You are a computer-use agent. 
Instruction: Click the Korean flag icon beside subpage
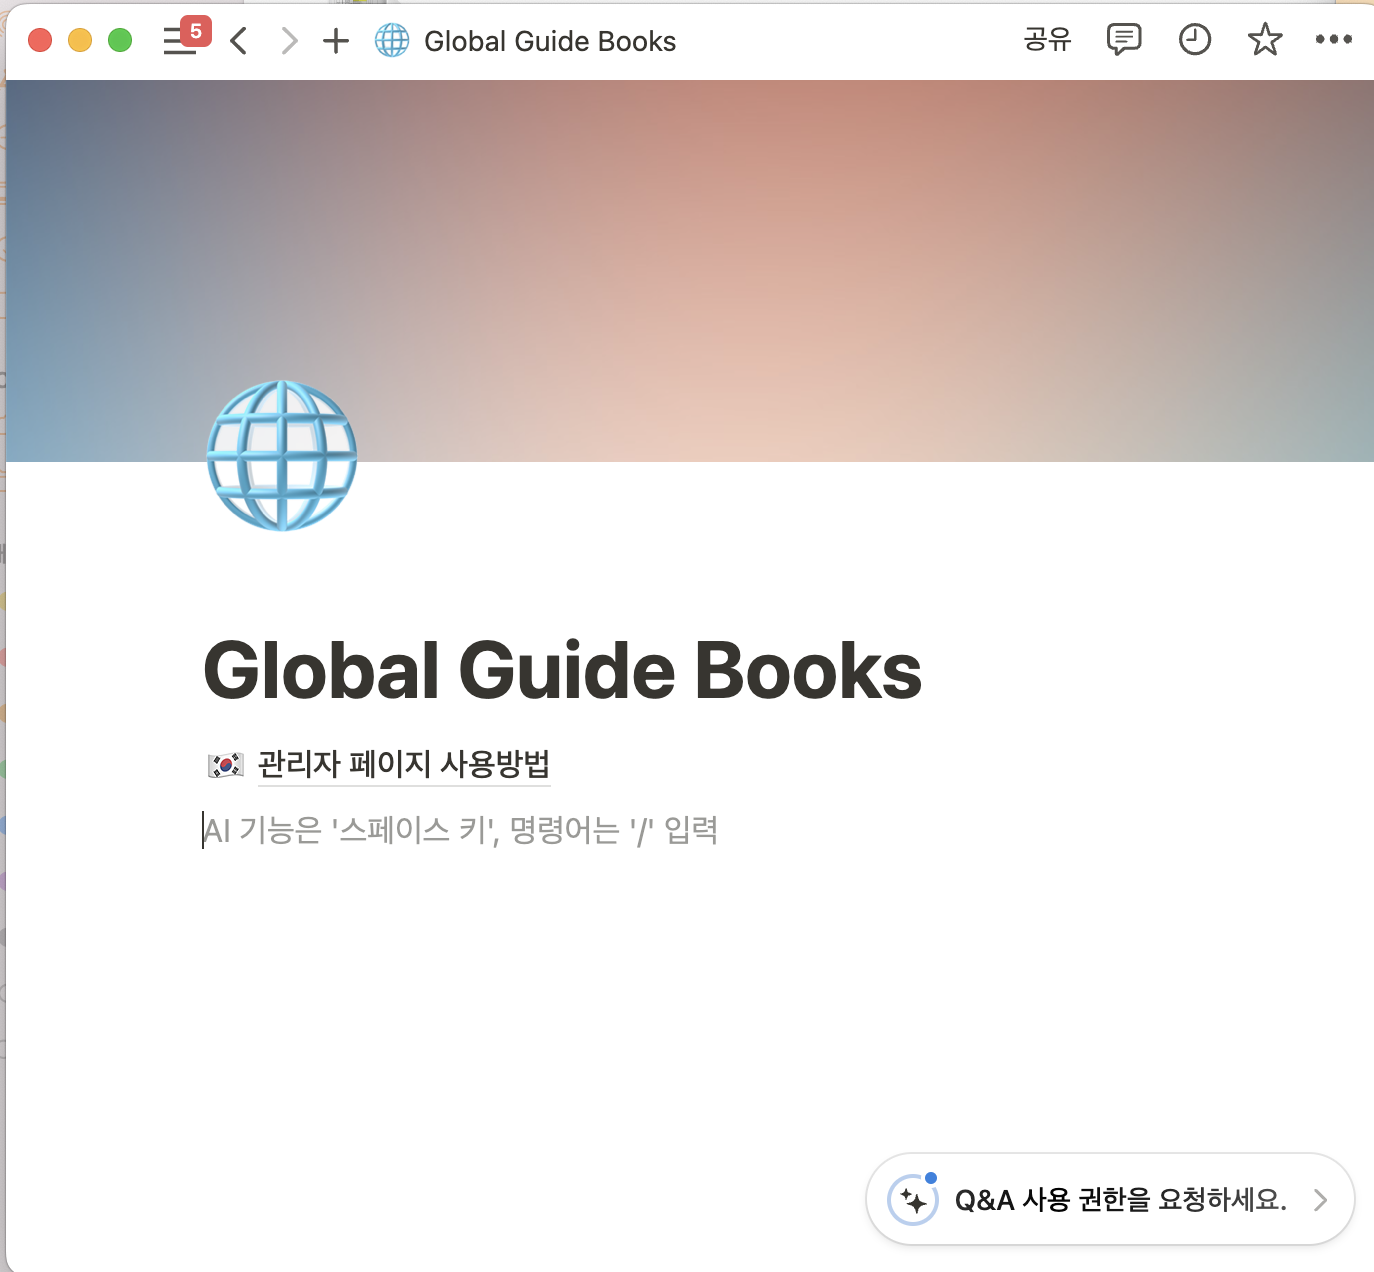(x=226, y=765)
